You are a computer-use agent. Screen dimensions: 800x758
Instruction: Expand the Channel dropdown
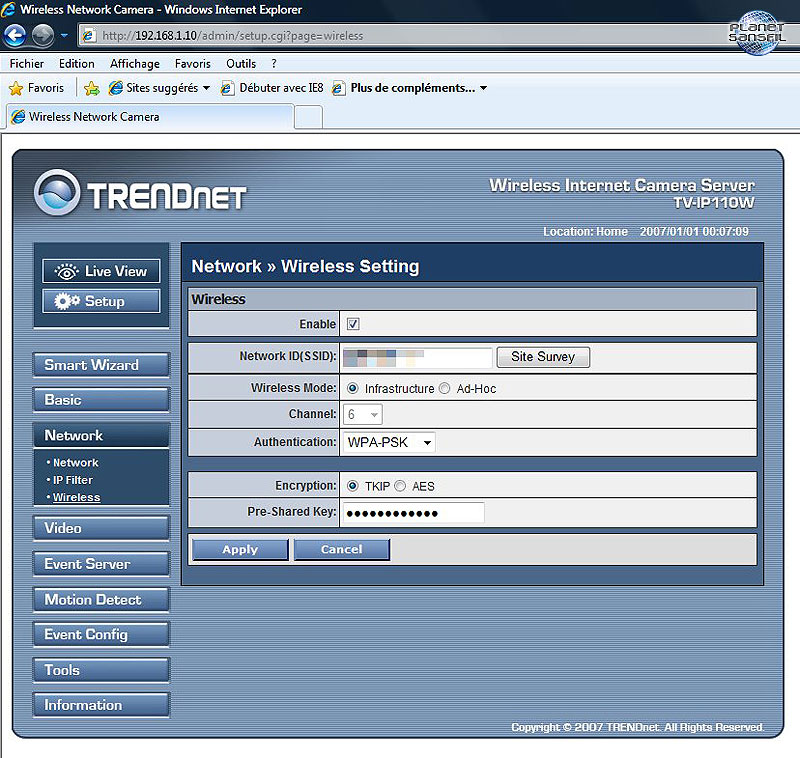click(x=364, y=414)
